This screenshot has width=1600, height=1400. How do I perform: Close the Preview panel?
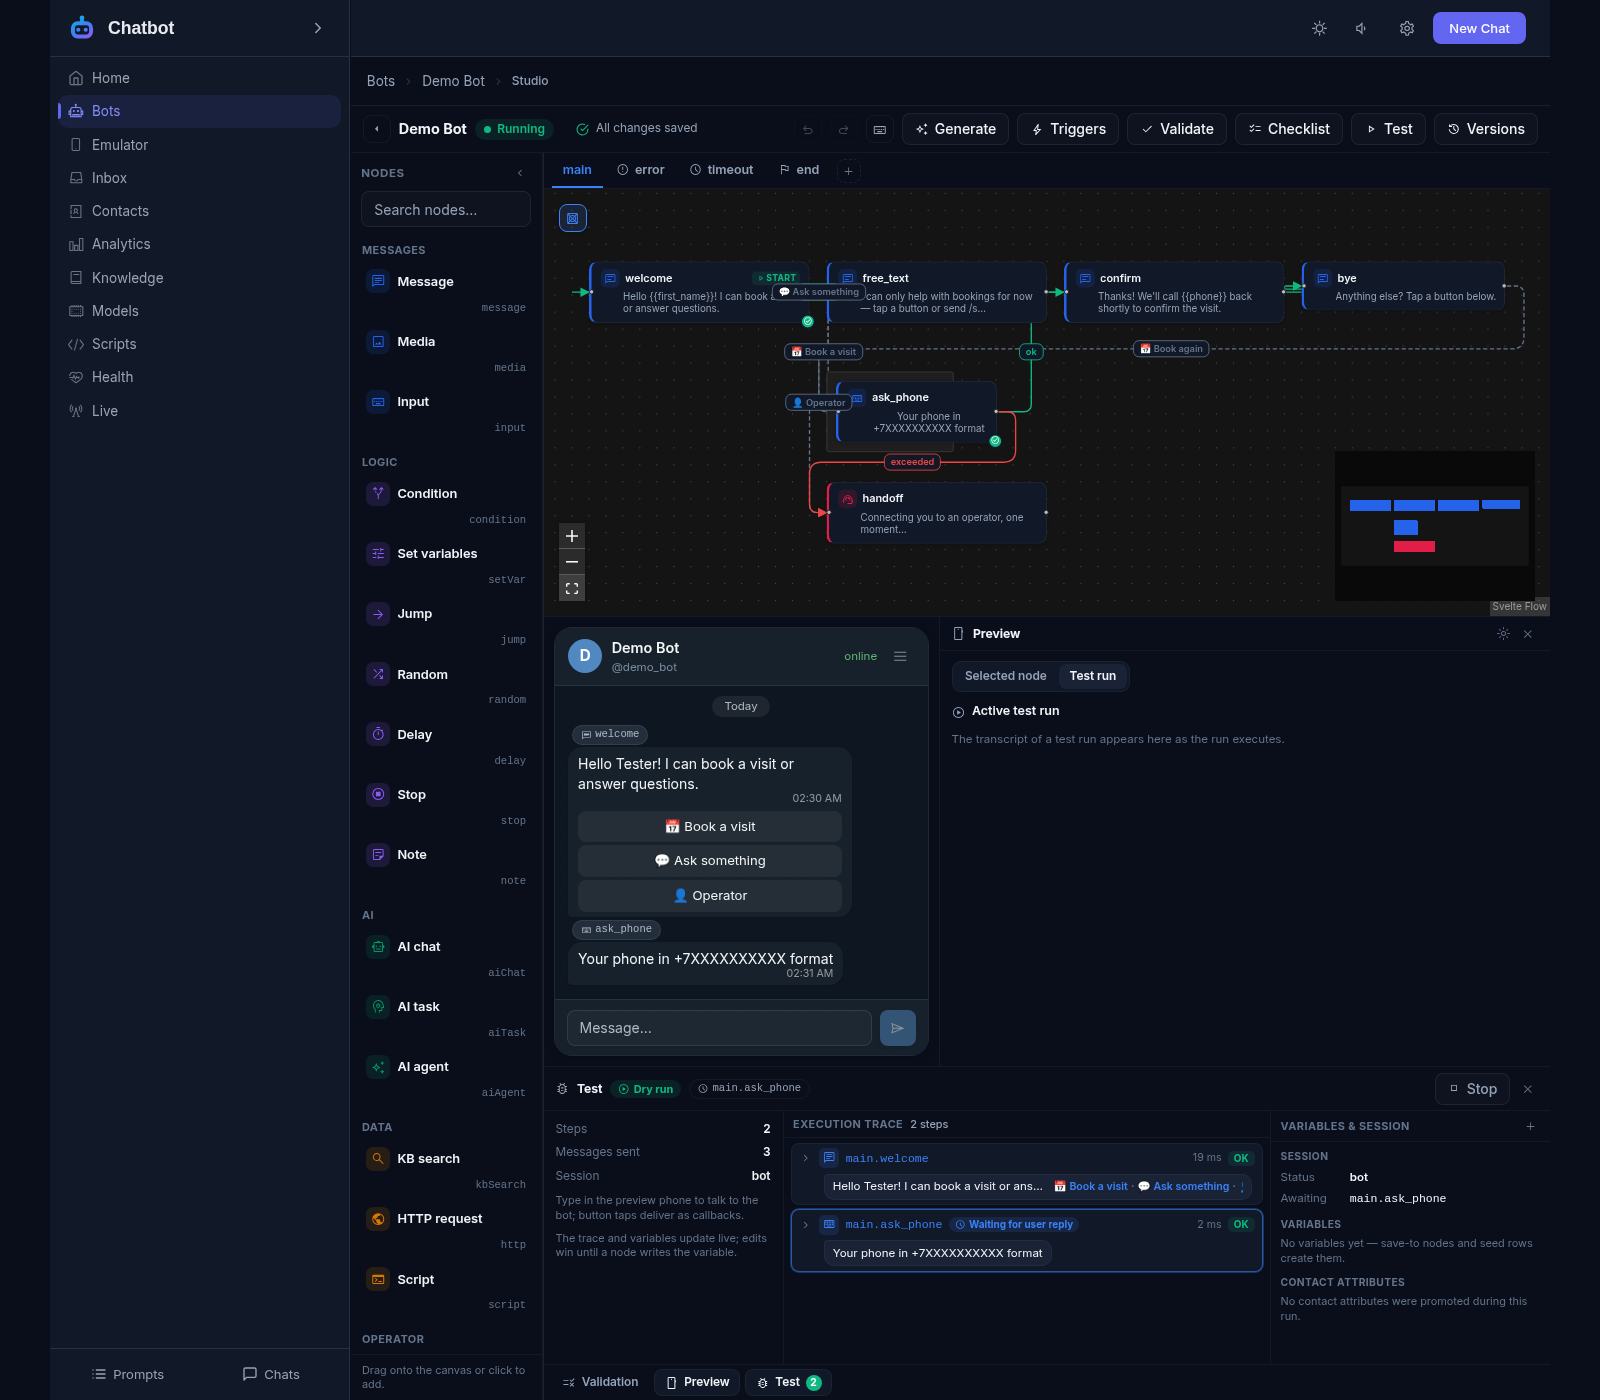[x=1528, y=634]
